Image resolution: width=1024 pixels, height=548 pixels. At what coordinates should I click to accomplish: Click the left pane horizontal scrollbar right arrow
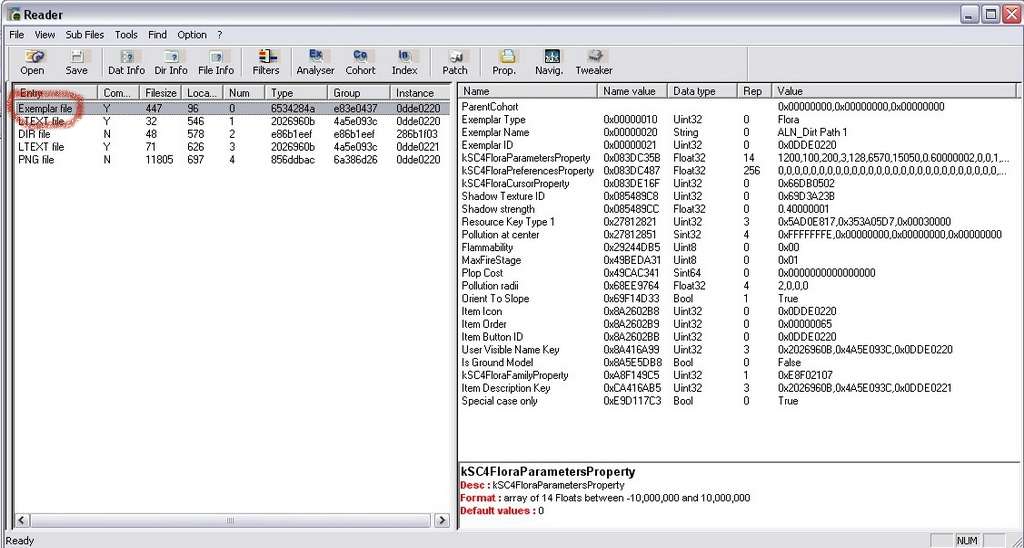[x=441, y=521]
